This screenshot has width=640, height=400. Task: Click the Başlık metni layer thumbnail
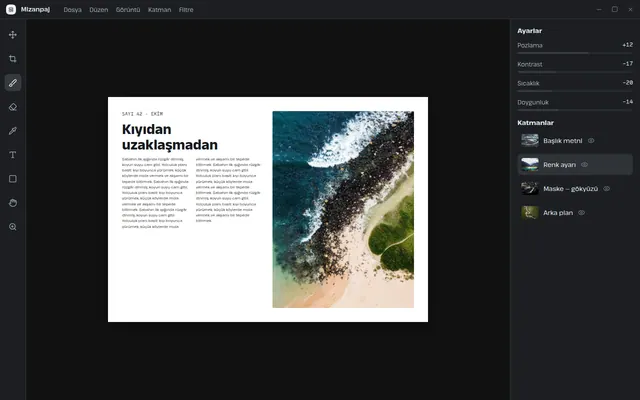[x=530, y=140]
